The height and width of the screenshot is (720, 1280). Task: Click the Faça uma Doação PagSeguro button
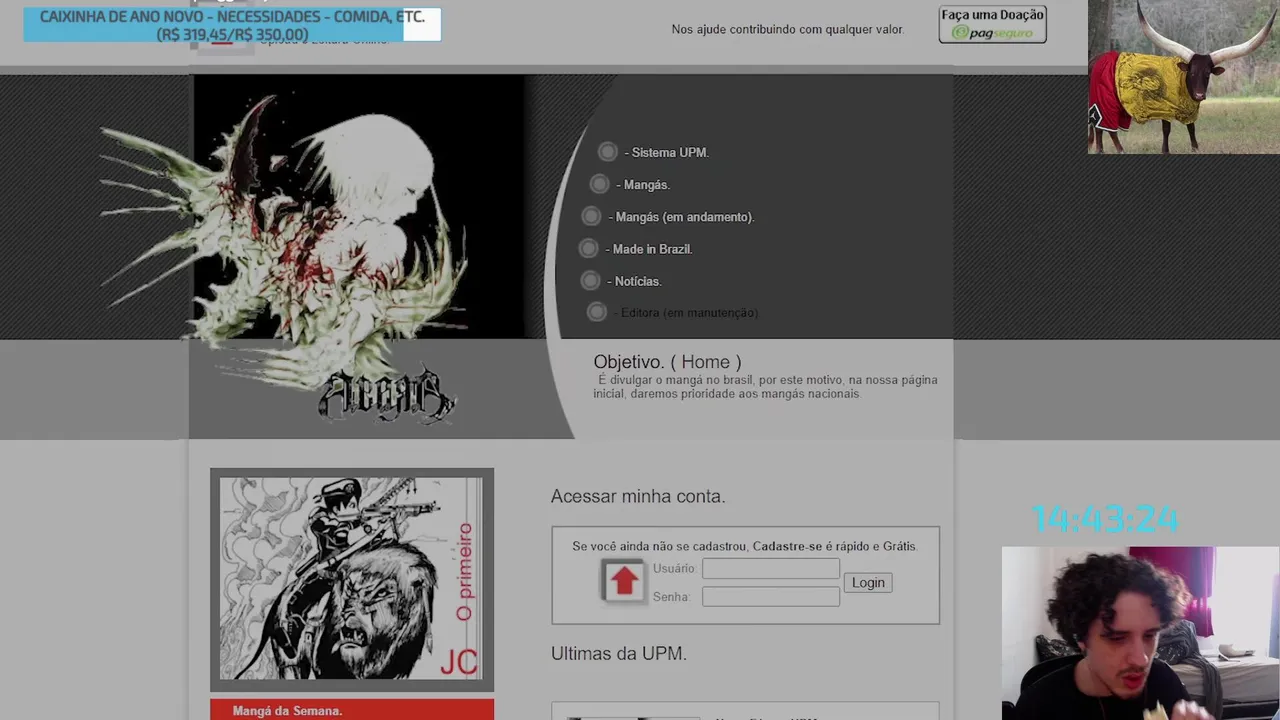[x=992, y=24]
